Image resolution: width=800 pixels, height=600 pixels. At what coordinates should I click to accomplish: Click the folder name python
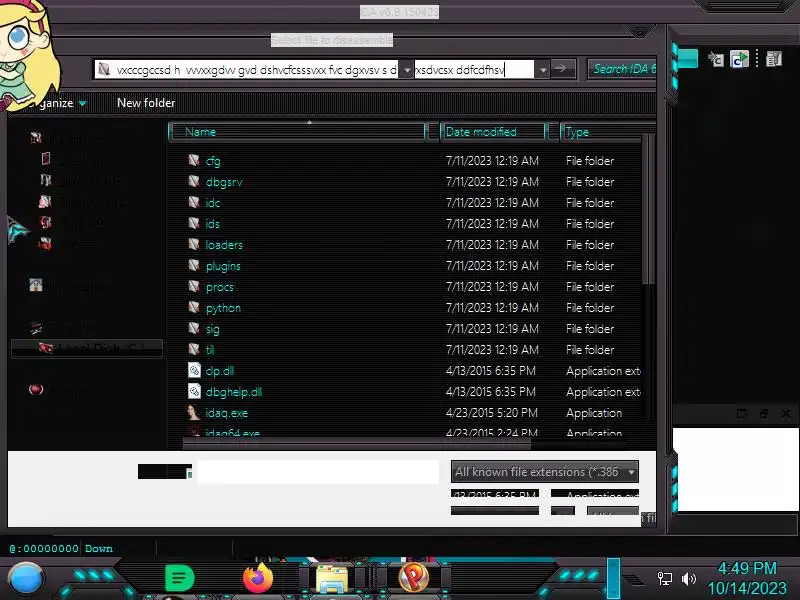coord(223,308)
